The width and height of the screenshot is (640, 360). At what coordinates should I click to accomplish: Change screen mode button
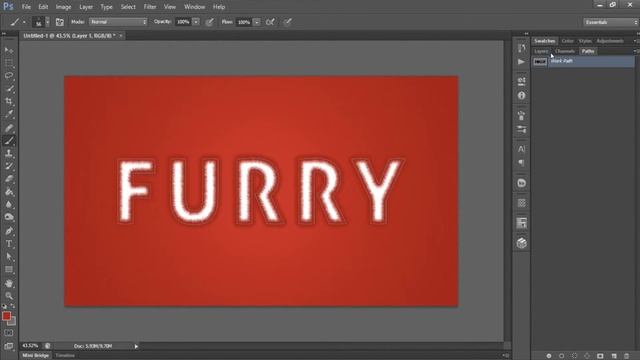[9, 347]
